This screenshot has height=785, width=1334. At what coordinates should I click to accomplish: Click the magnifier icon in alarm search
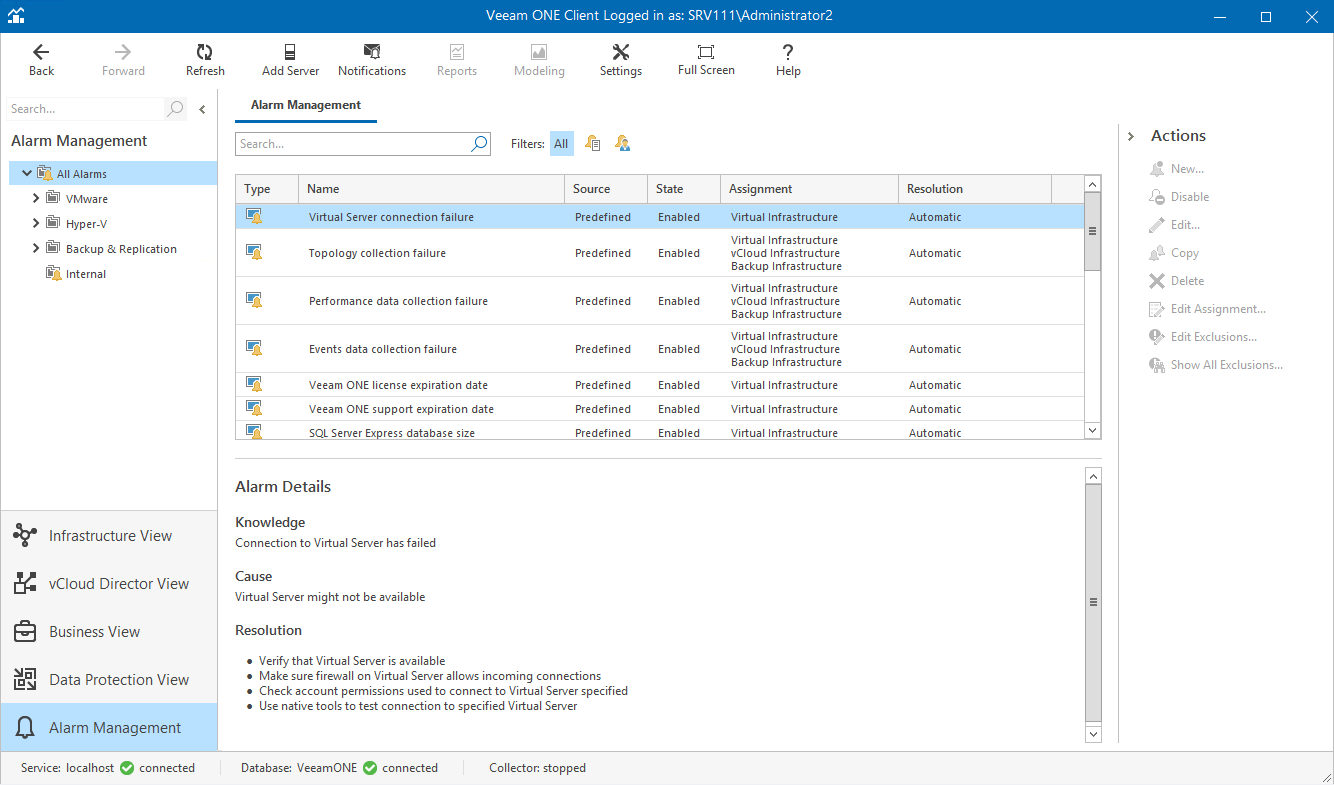[479, 144]
